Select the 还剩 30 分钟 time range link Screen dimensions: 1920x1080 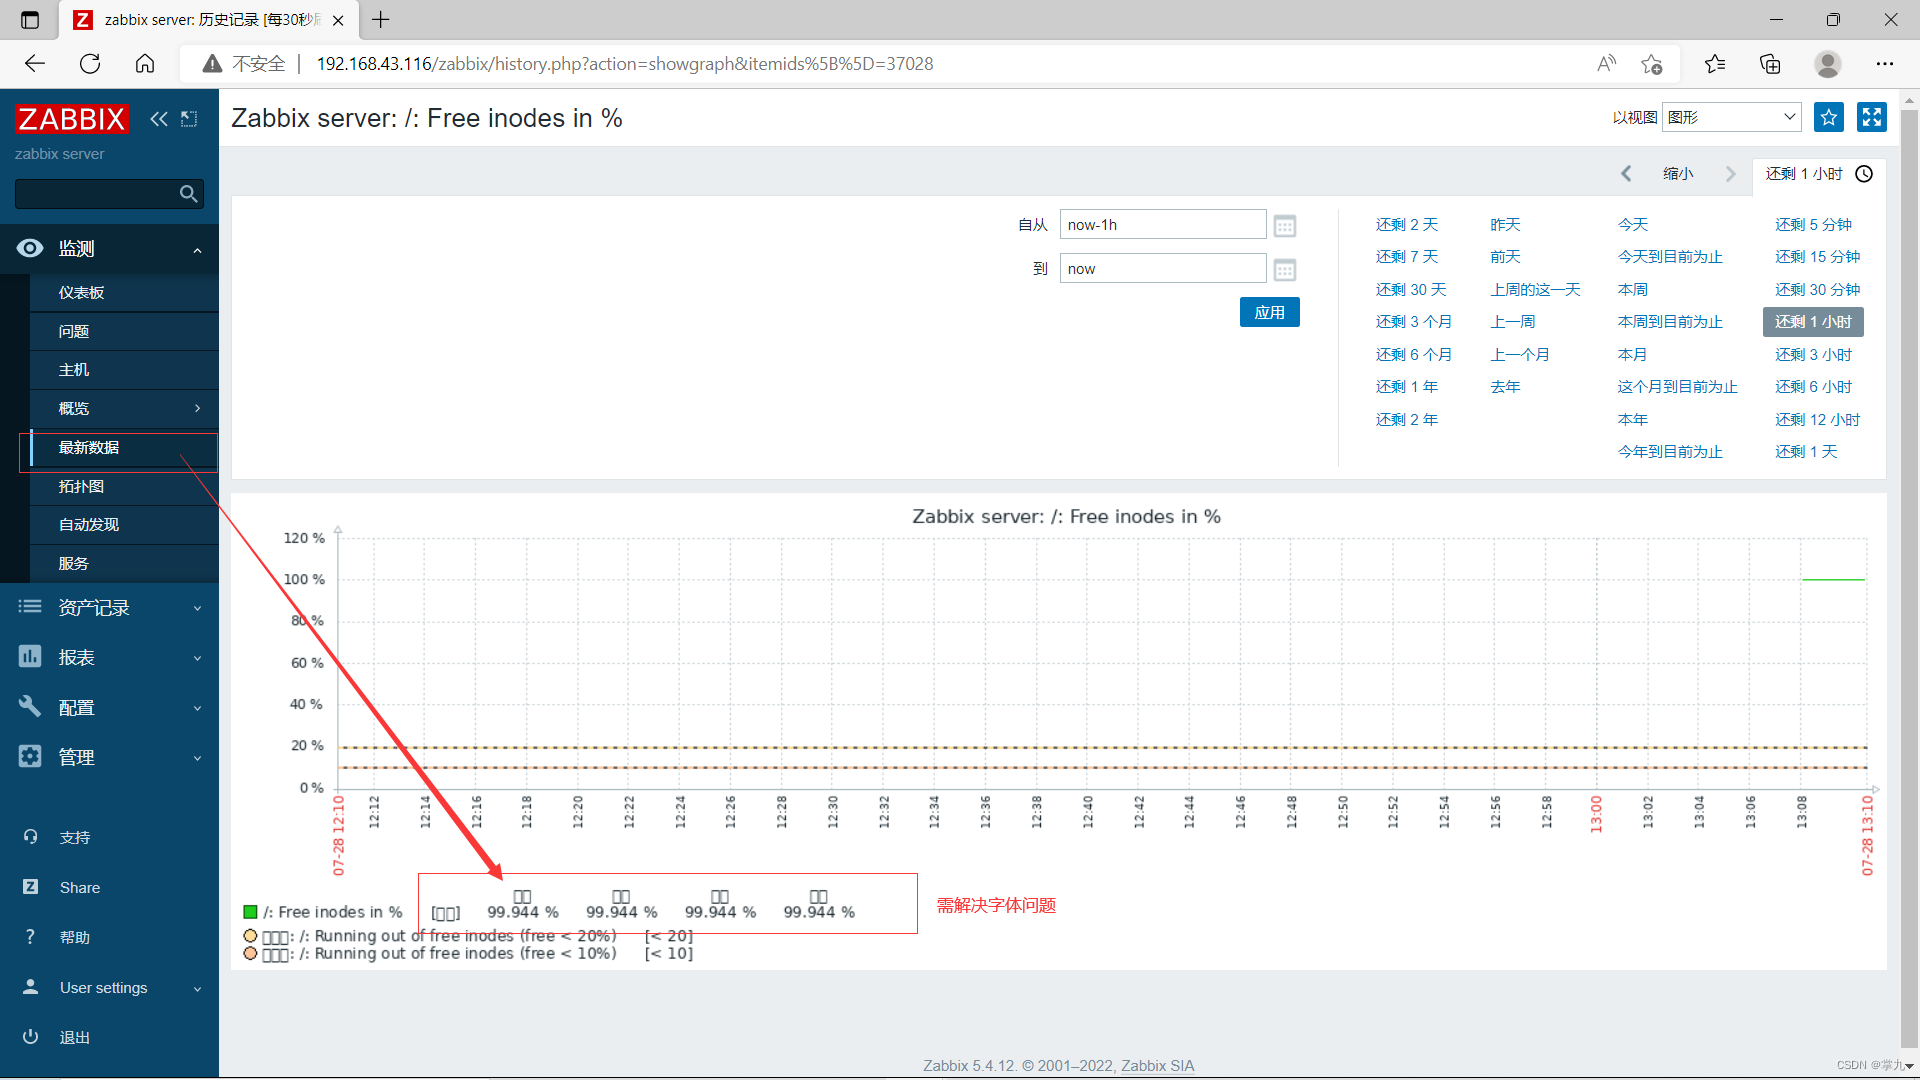(1817, 290)
